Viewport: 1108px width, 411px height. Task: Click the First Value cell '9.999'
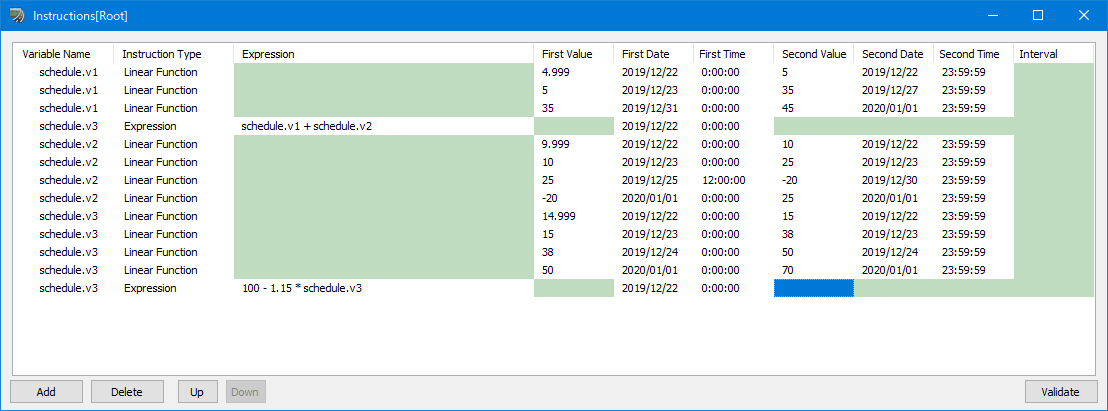click(x=574, y=144)
